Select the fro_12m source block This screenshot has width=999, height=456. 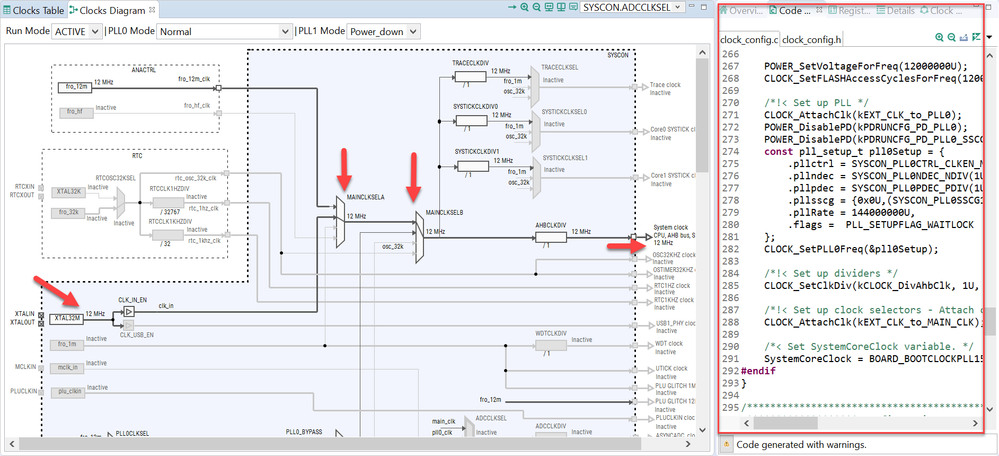(x=75, y=87)
